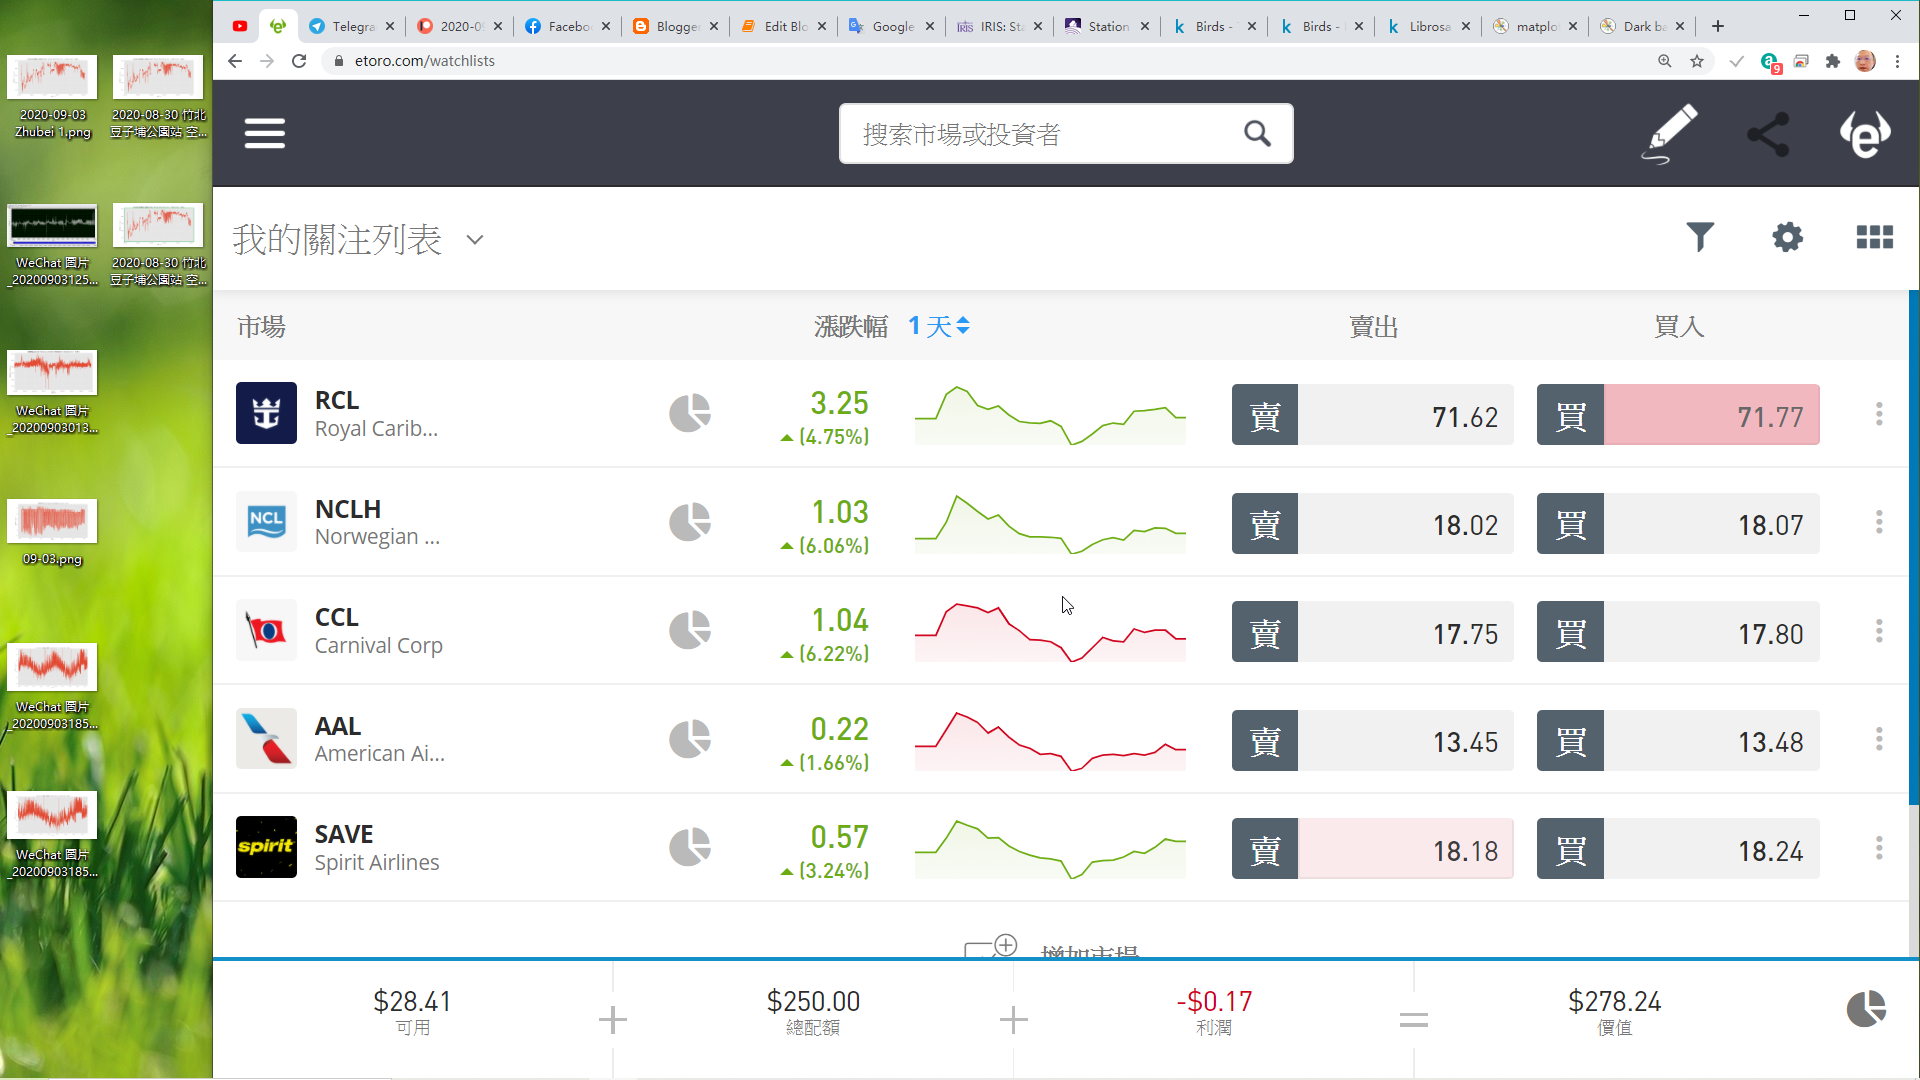
Task: Open the more options menu for NCLH
Action: 1879,521
